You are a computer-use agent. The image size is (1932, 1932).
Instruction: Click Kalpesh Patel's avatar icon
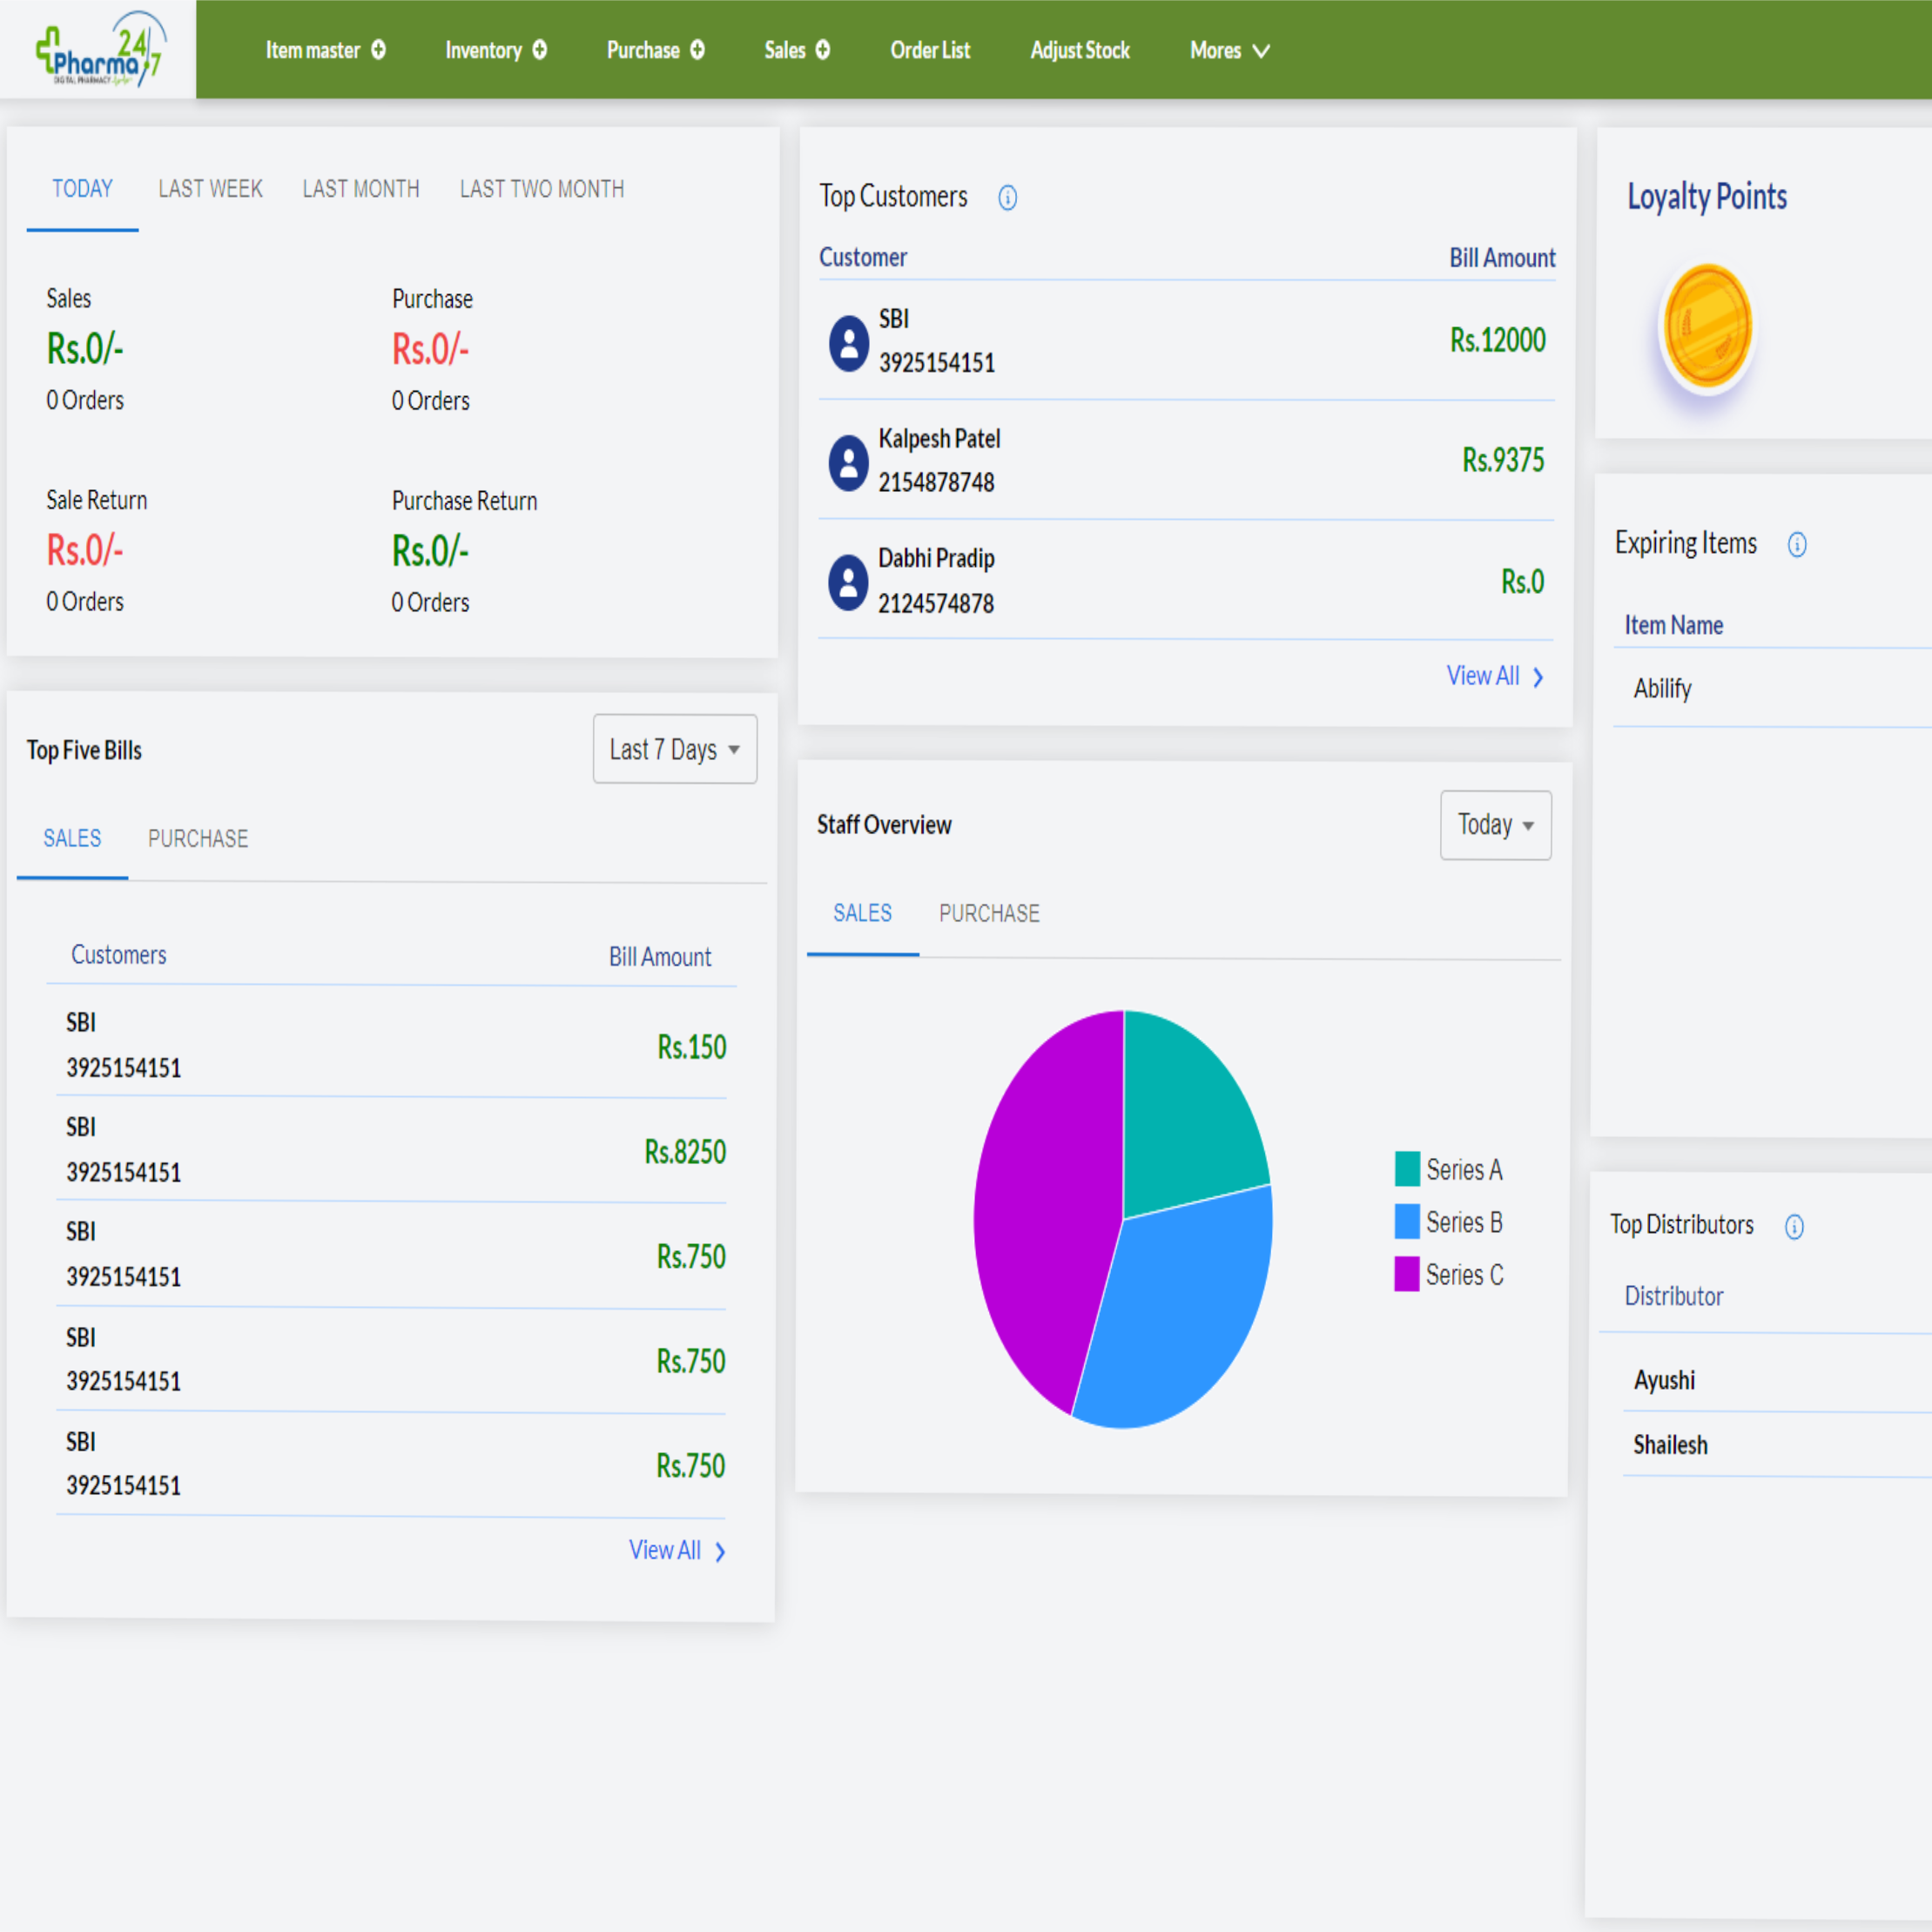point(848,462)
